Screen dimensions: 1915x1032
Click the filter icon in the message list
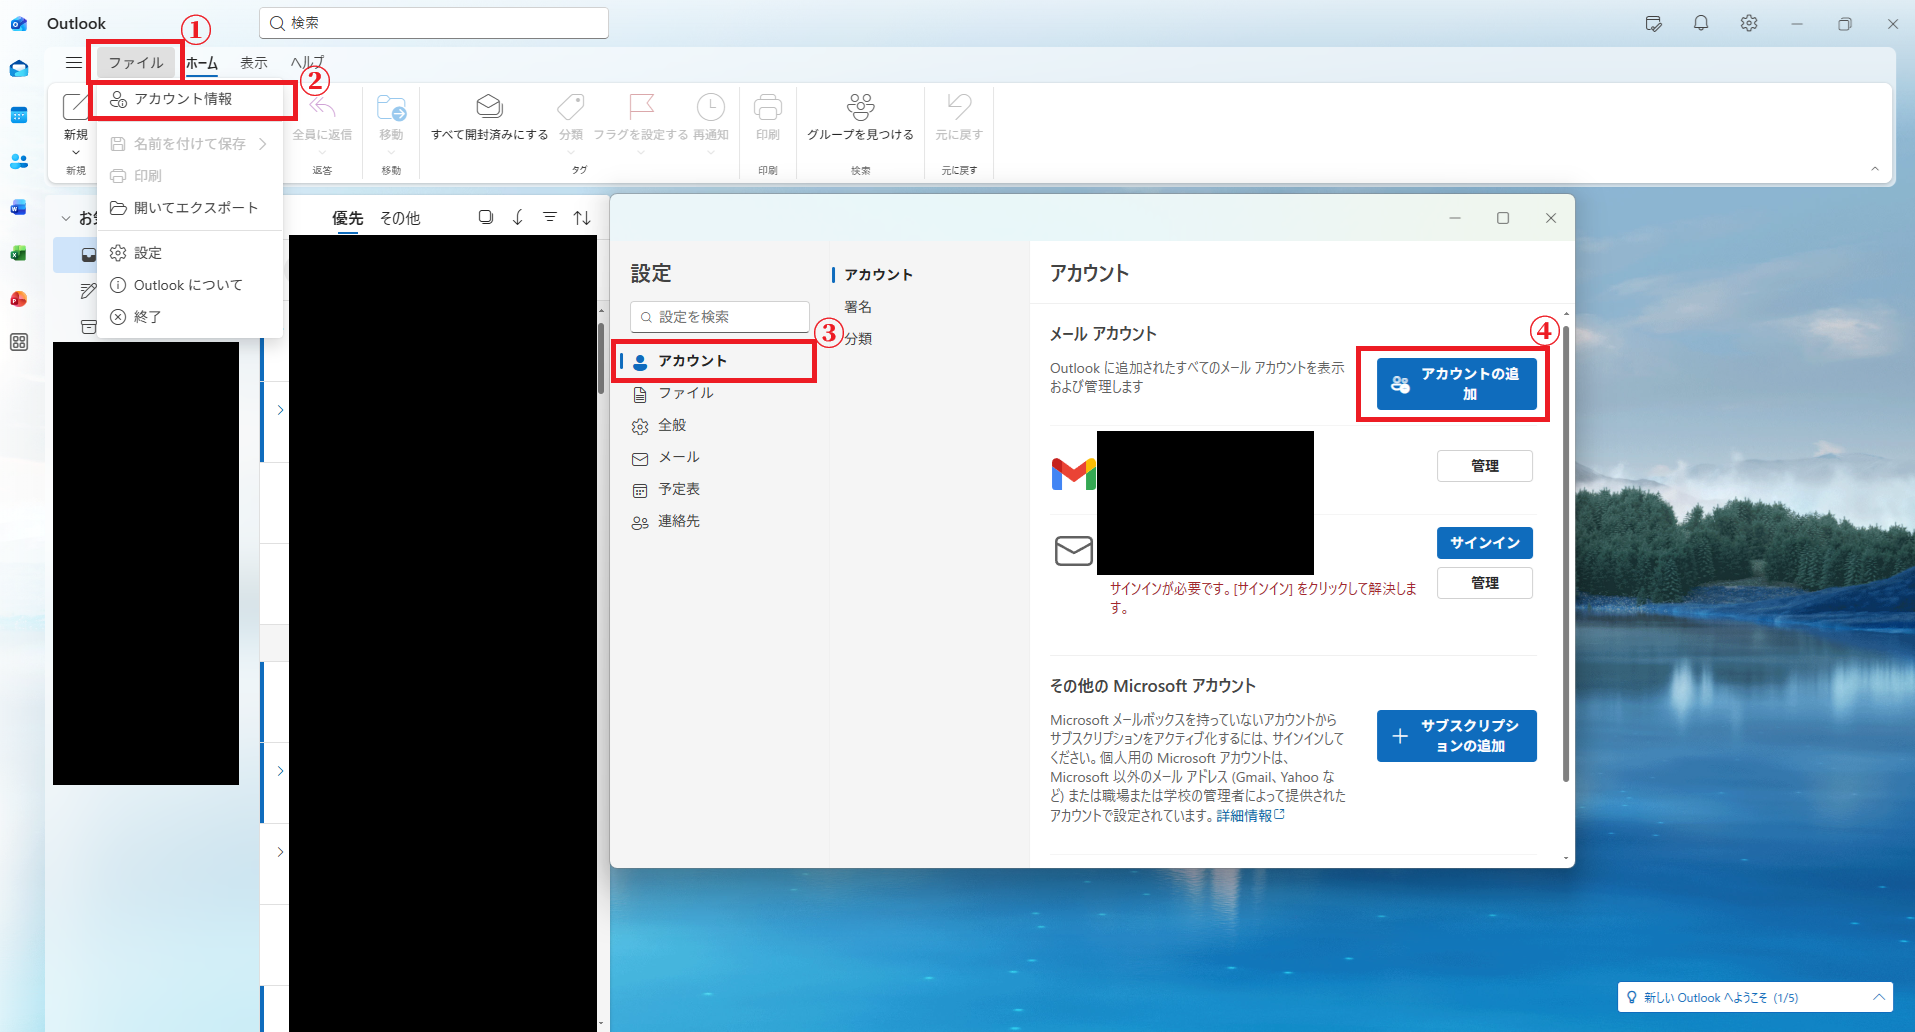pos(549,217)
